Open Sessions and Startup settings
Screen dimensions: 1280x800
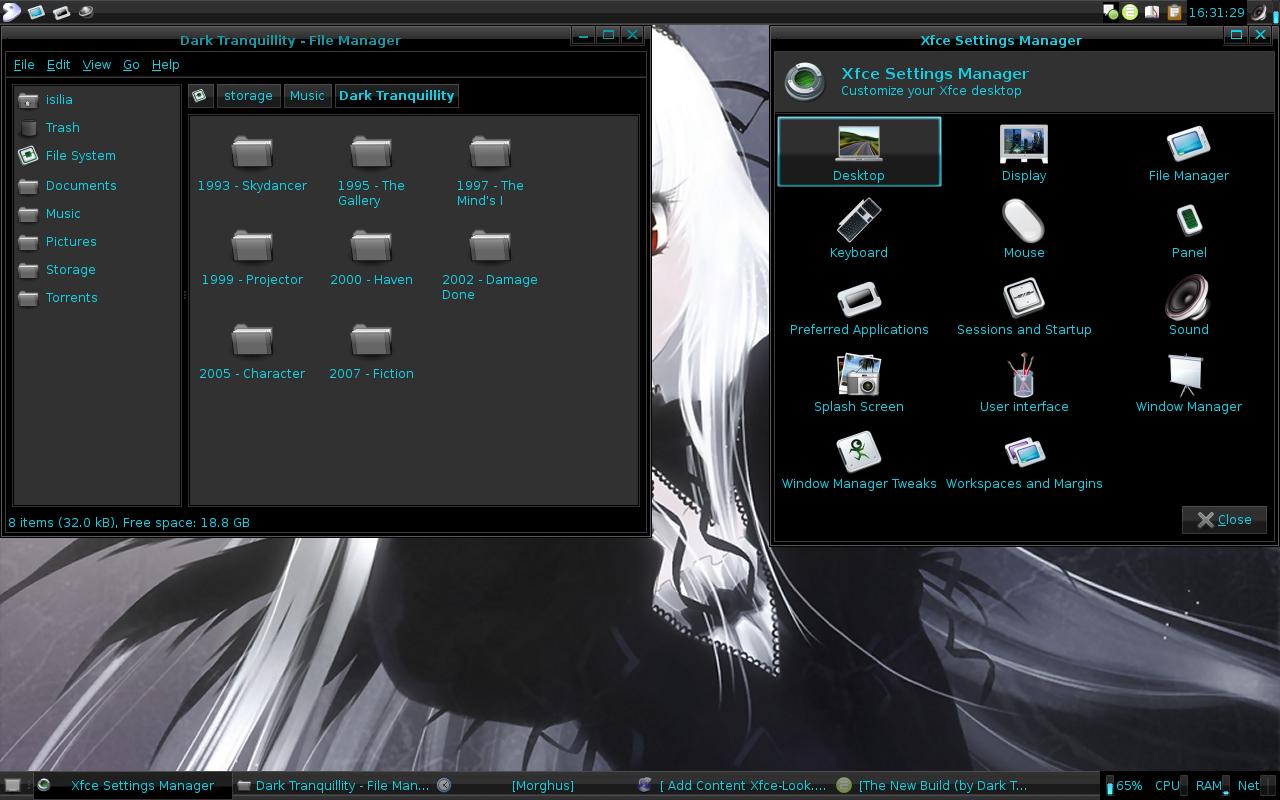point(1024,306)
